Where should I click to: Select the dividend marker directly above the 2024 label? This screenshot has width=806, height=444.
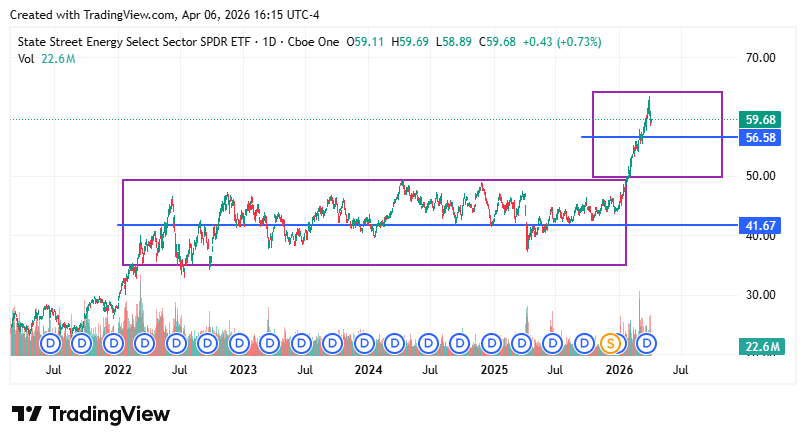tap(364, 343)
